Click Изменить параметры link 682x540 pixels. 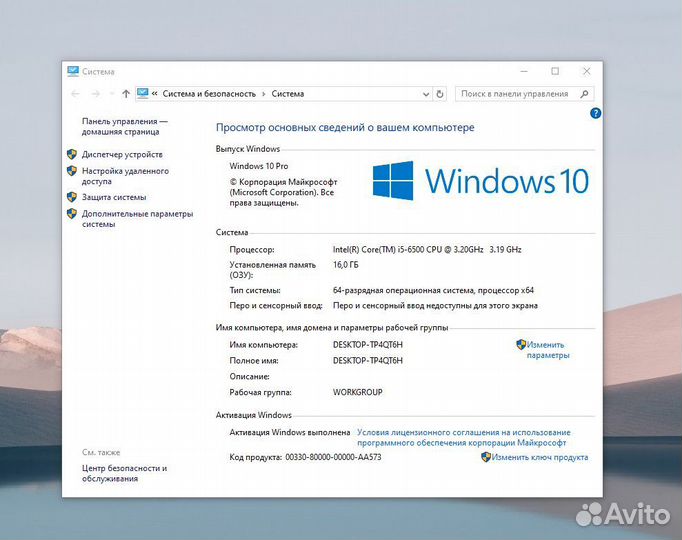548,350
